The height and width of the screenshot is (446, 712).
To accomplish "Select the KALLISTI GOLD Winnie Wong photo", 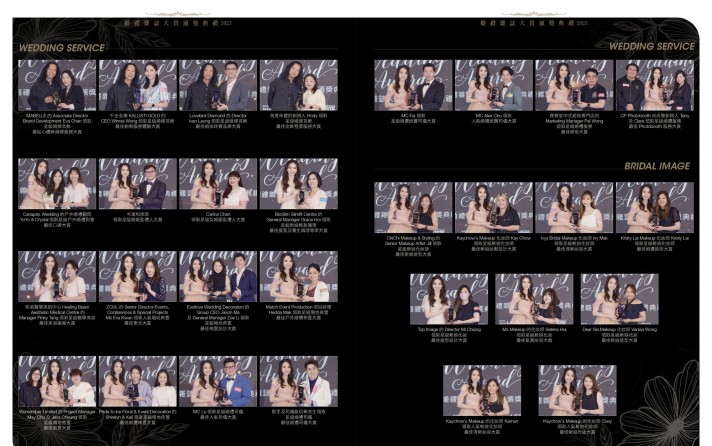I will pos(138,85).
